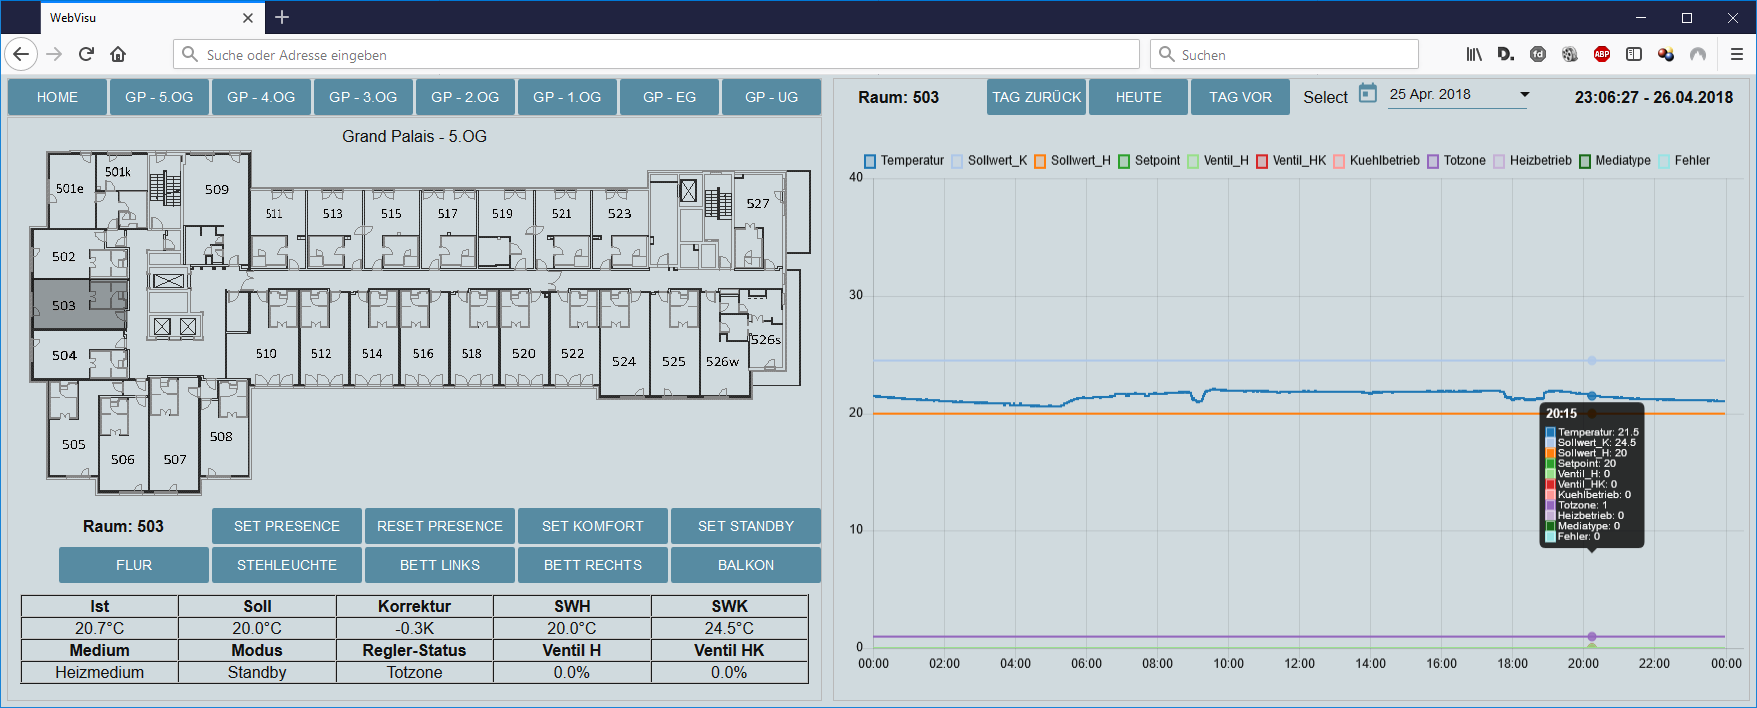Toggle the Kuehlbetrieb legend series
Screen dimensions: 1757x708
tap(1376, 161)
